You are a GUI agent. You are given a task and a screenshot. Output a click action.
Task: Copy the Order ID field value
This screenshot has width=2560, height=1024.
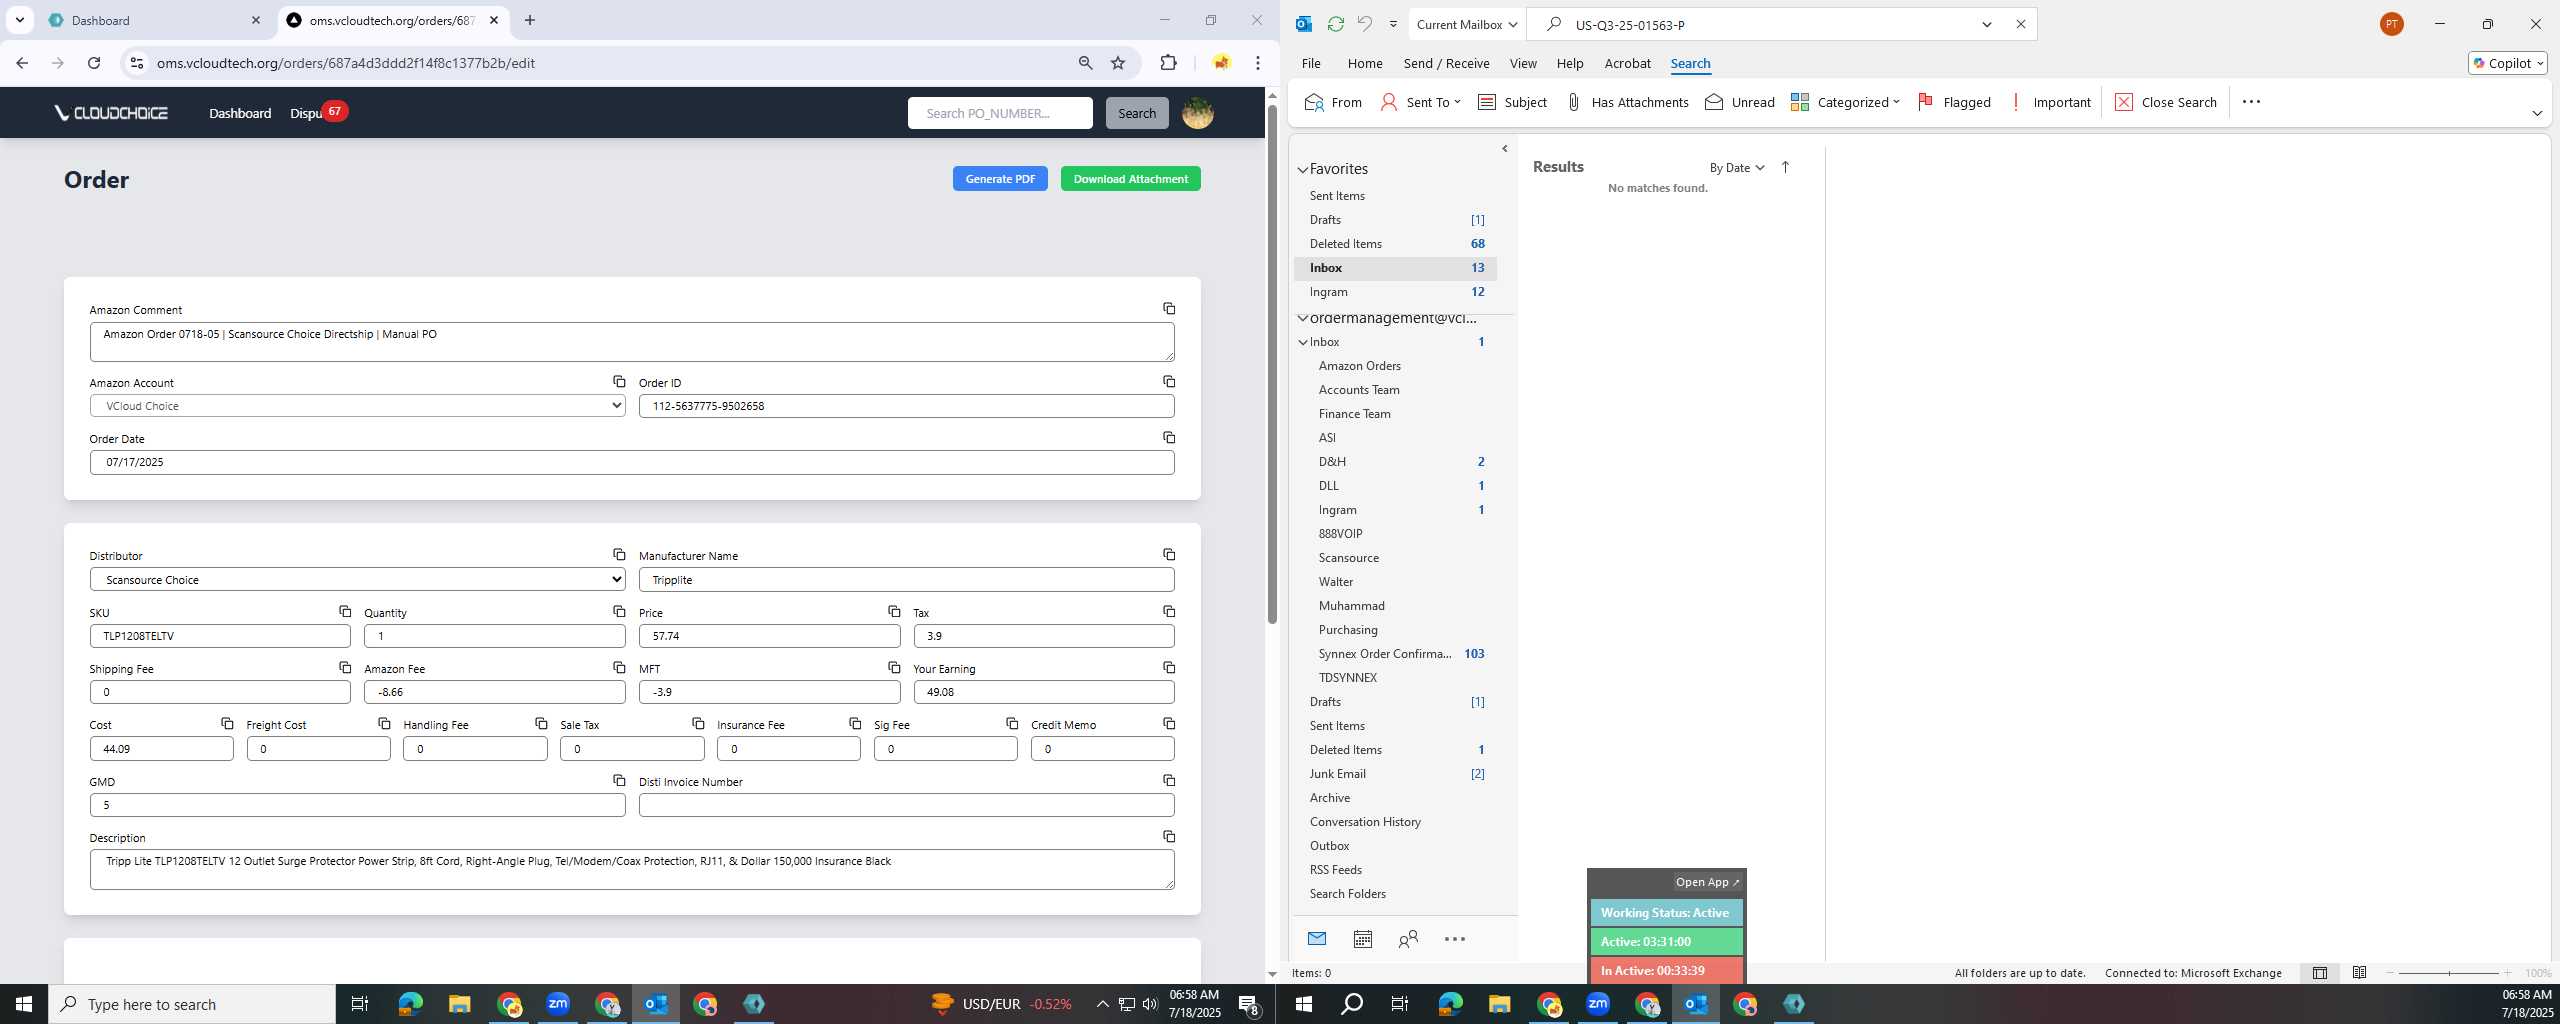[1168, 382]
